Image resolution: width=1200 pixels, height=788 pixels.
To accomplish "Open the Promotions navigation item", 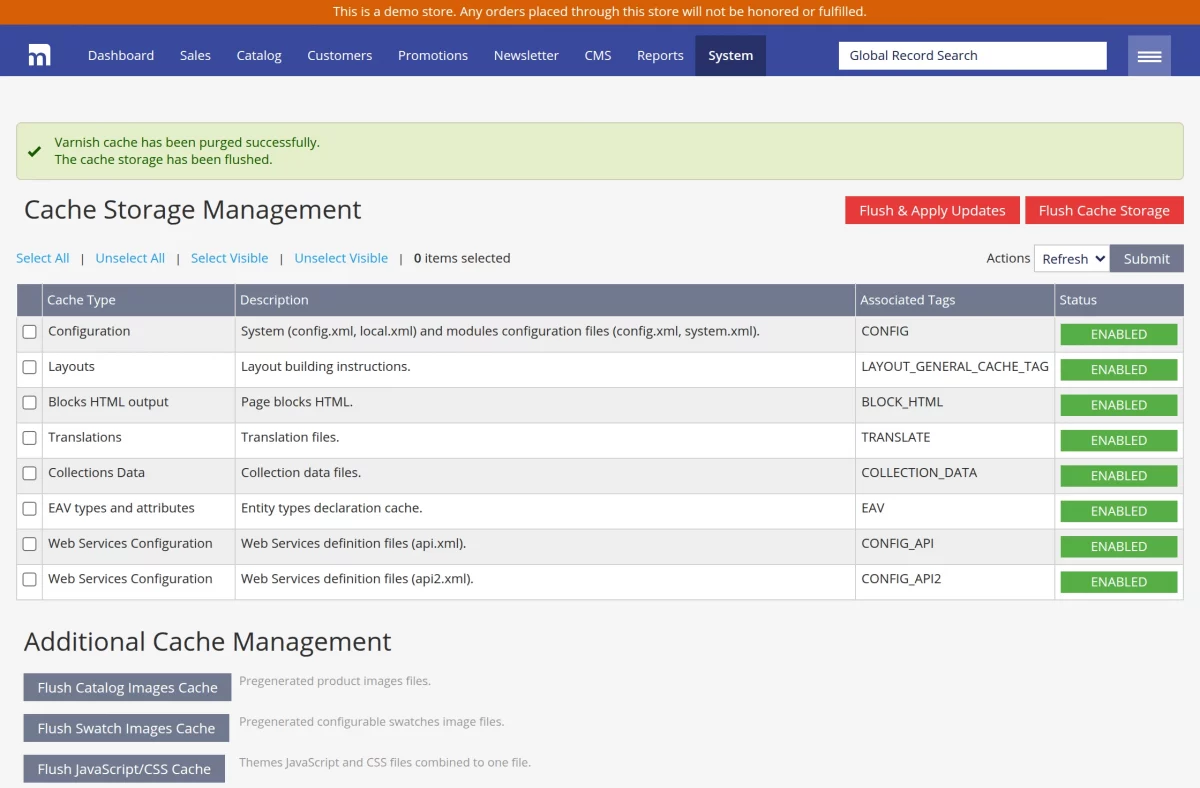I will (x=432, y=56).
